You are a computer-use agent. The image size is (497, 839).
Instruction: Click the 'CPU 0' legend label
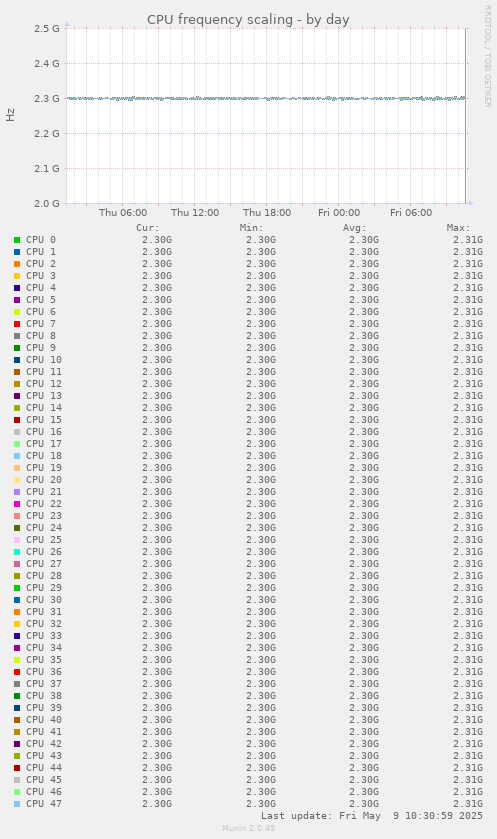click(41, 240)
